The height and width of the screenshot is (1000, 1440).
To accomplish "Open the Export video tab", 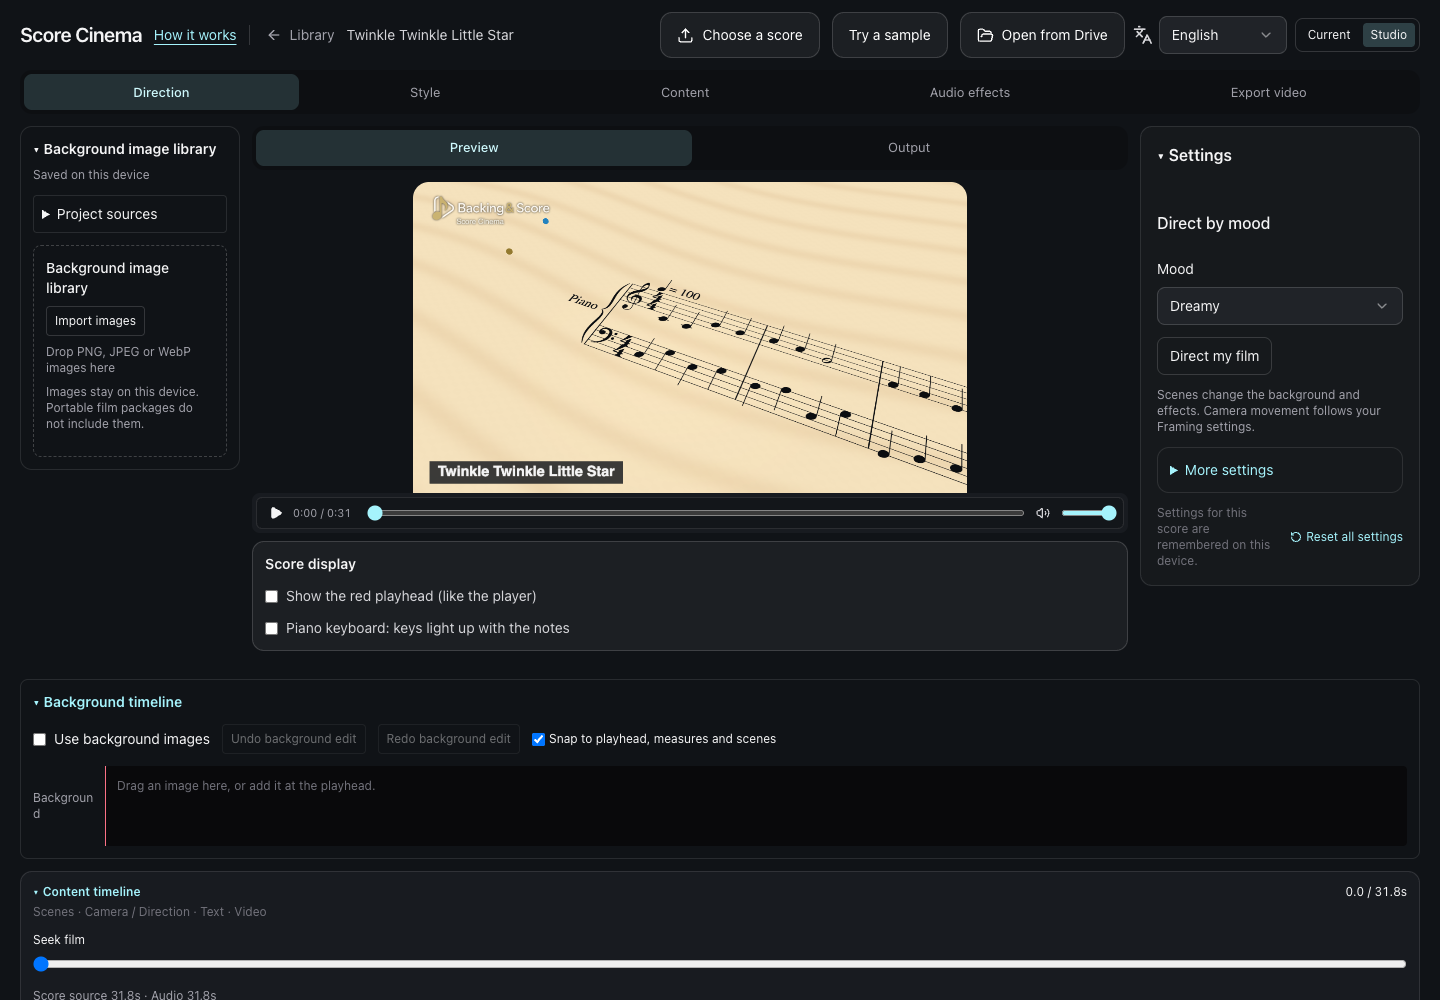I will point(1268,92).
